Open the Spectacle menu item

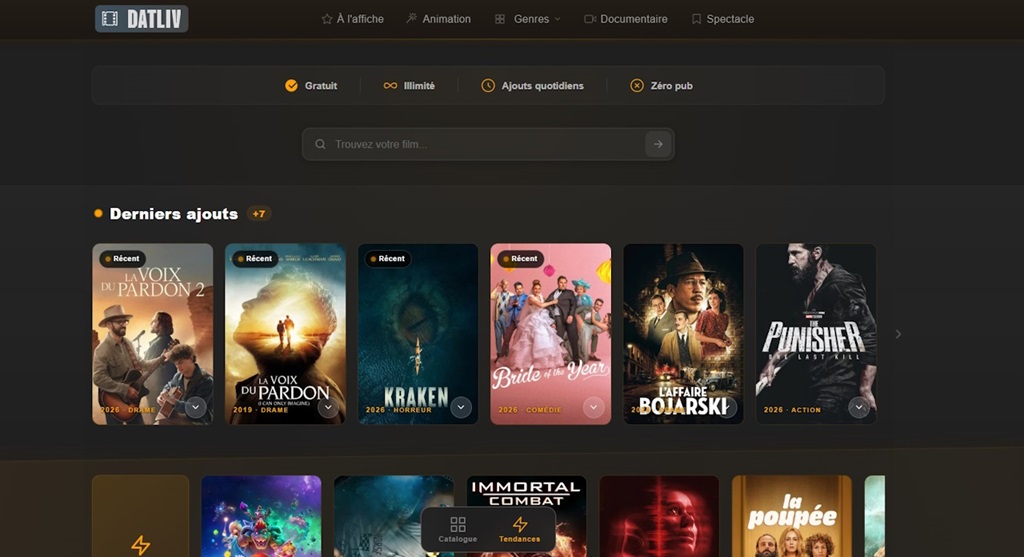tap(723, 19)
